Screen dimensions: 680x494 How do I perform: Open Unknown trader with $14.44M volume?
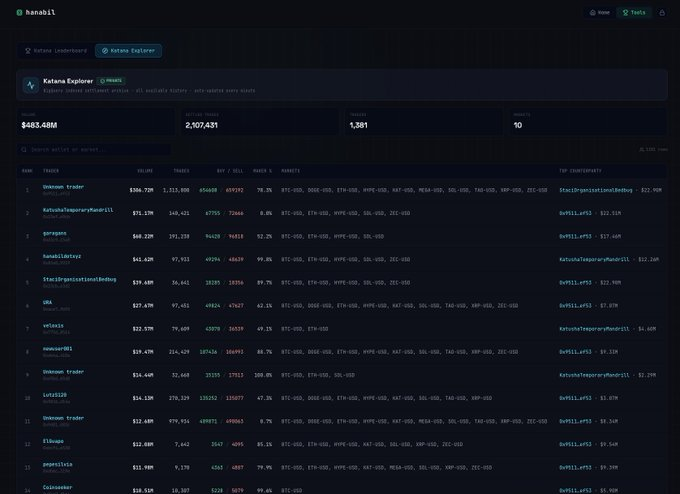[x=63, y=372]
